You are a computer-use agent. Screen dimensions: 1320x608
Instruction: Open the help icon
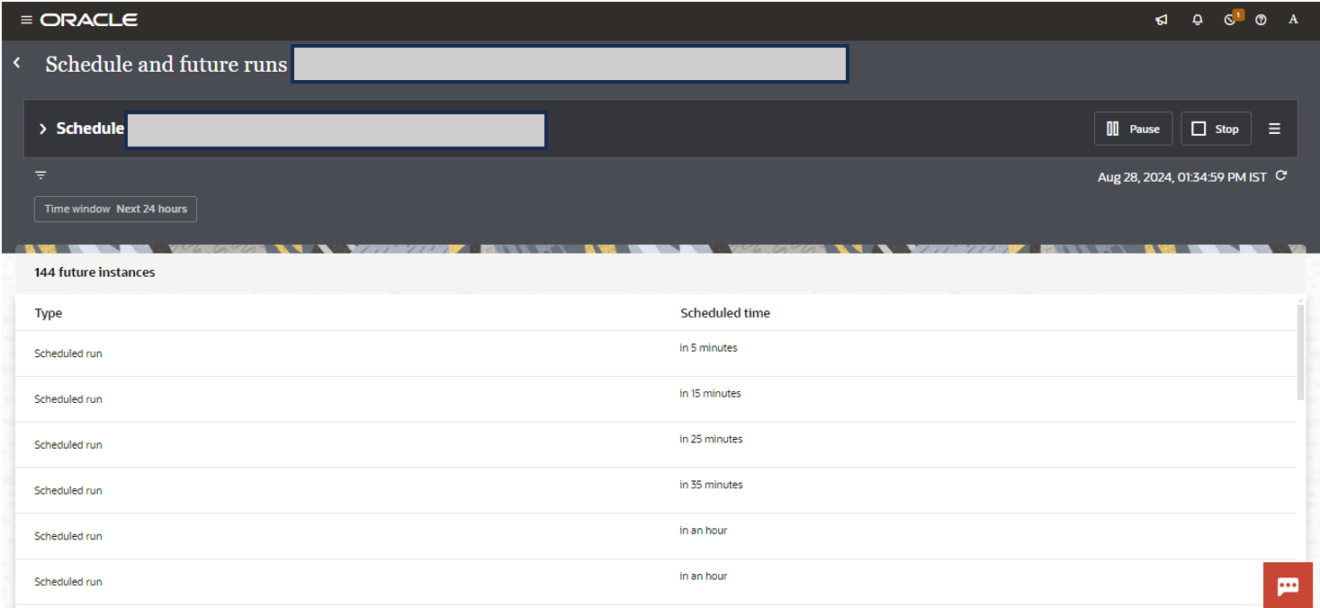pyautogui.click(x=1261, y=19)
